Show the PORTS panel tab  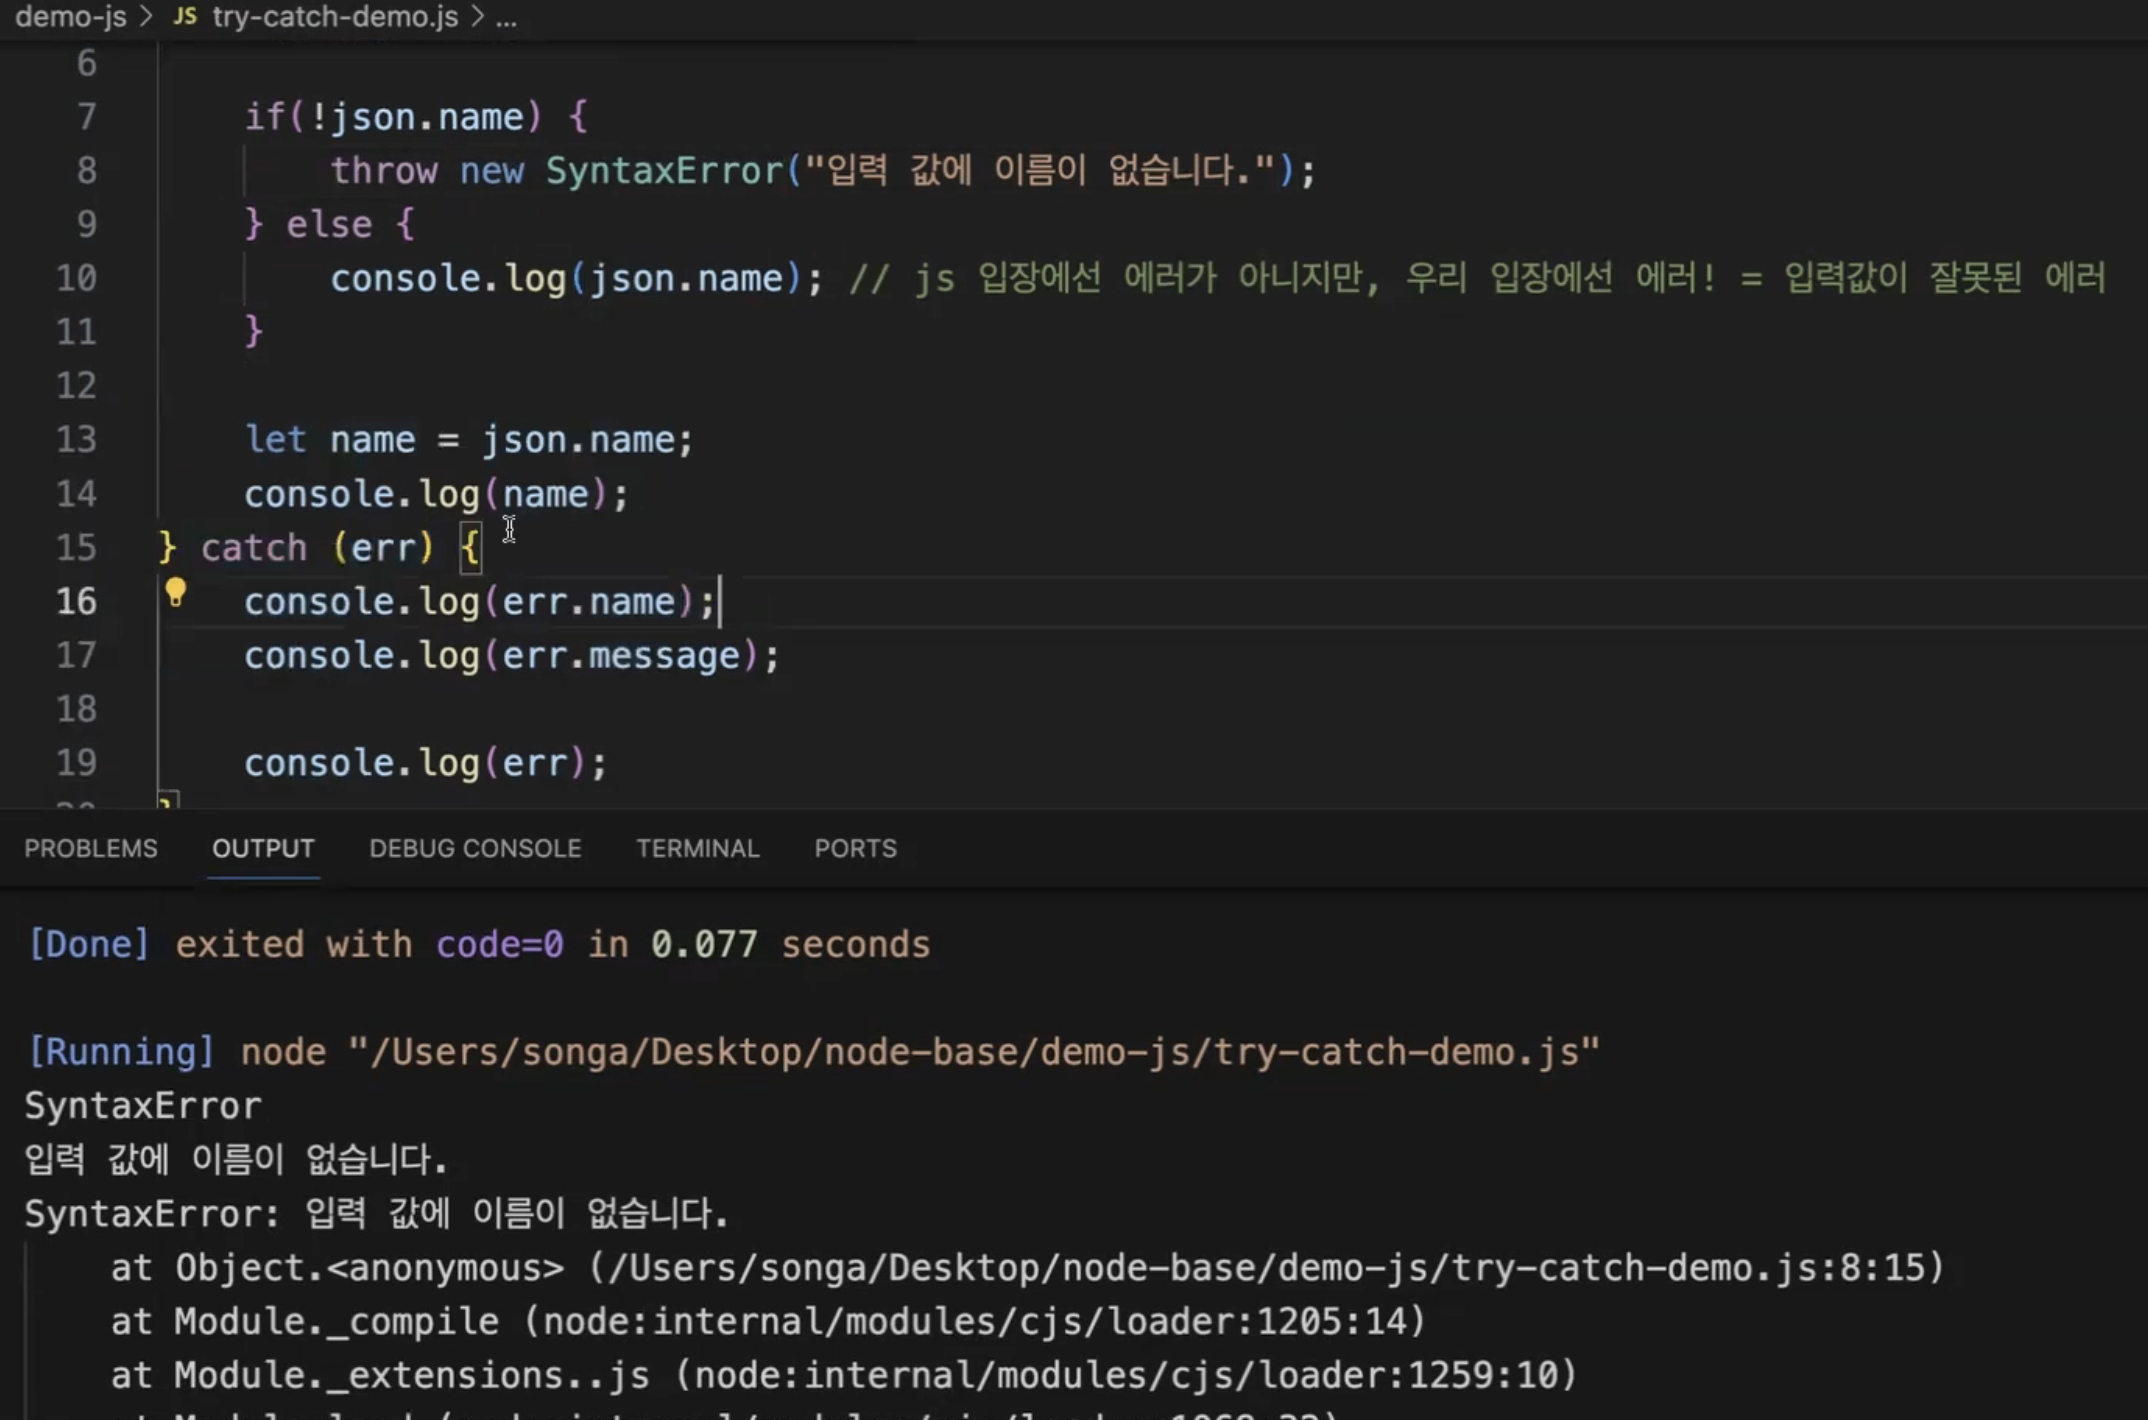point(855,848)
